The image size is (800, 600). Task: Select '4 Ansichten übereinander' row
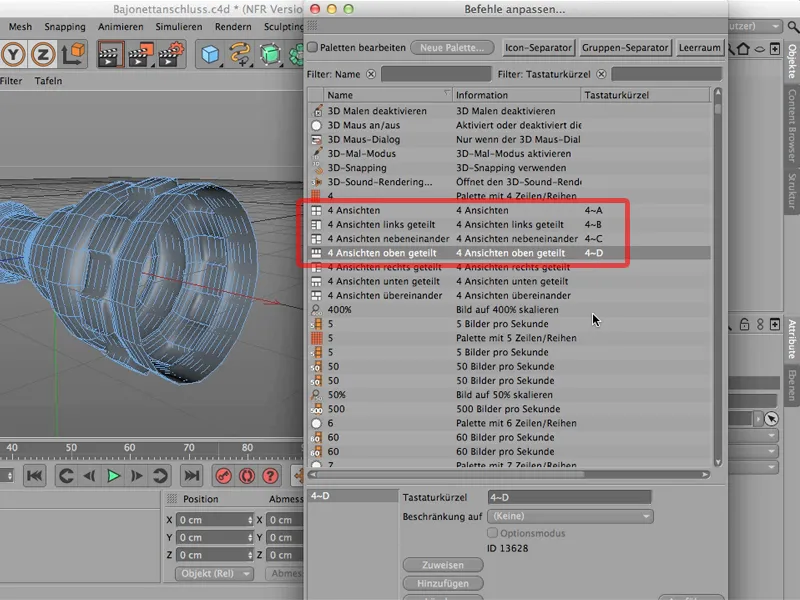[509, 295]
